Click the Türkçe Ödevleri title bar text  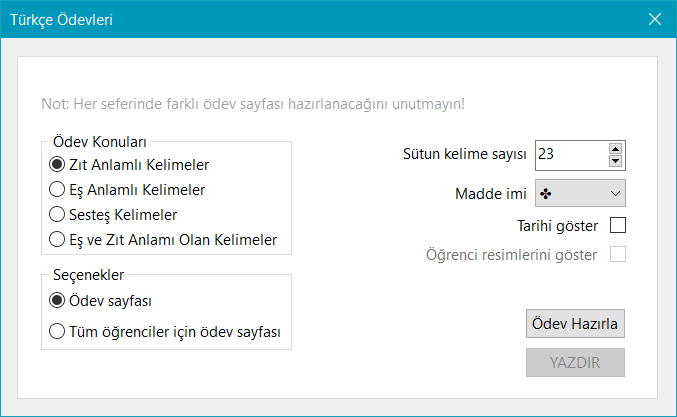[x=61, y=20]
